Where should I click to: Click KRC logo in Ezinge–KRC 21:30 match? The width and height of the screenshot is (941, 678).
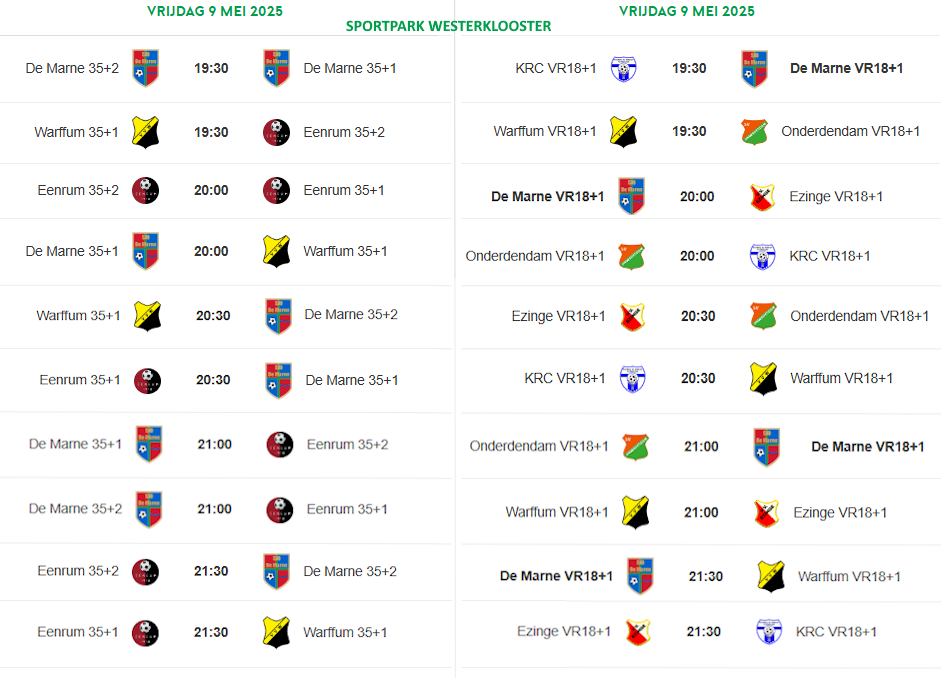click(769, 632)
